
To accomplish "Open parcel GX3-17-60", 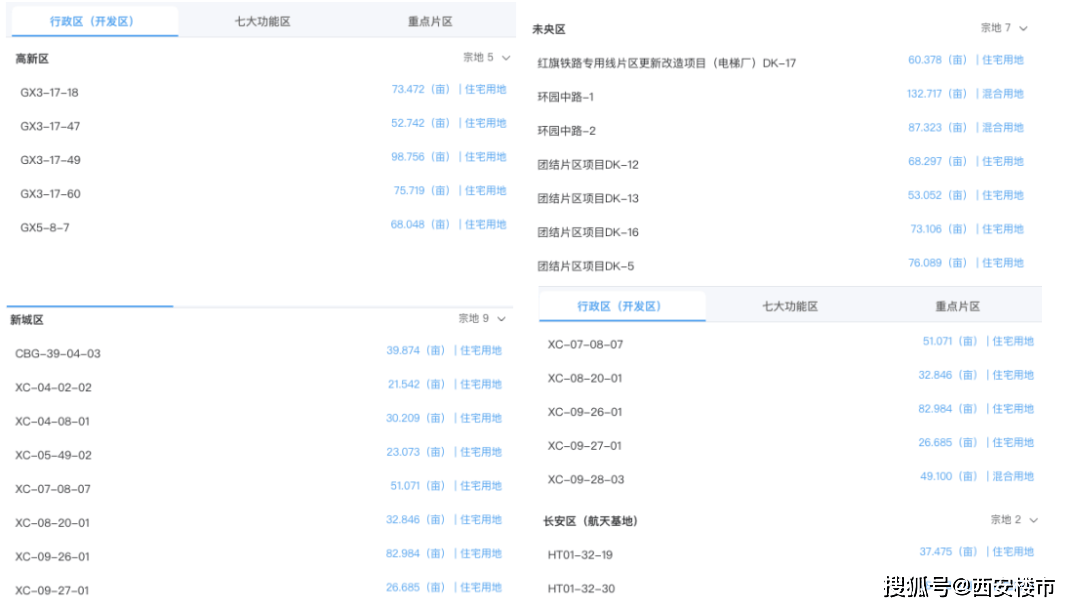I will point(50,193).
